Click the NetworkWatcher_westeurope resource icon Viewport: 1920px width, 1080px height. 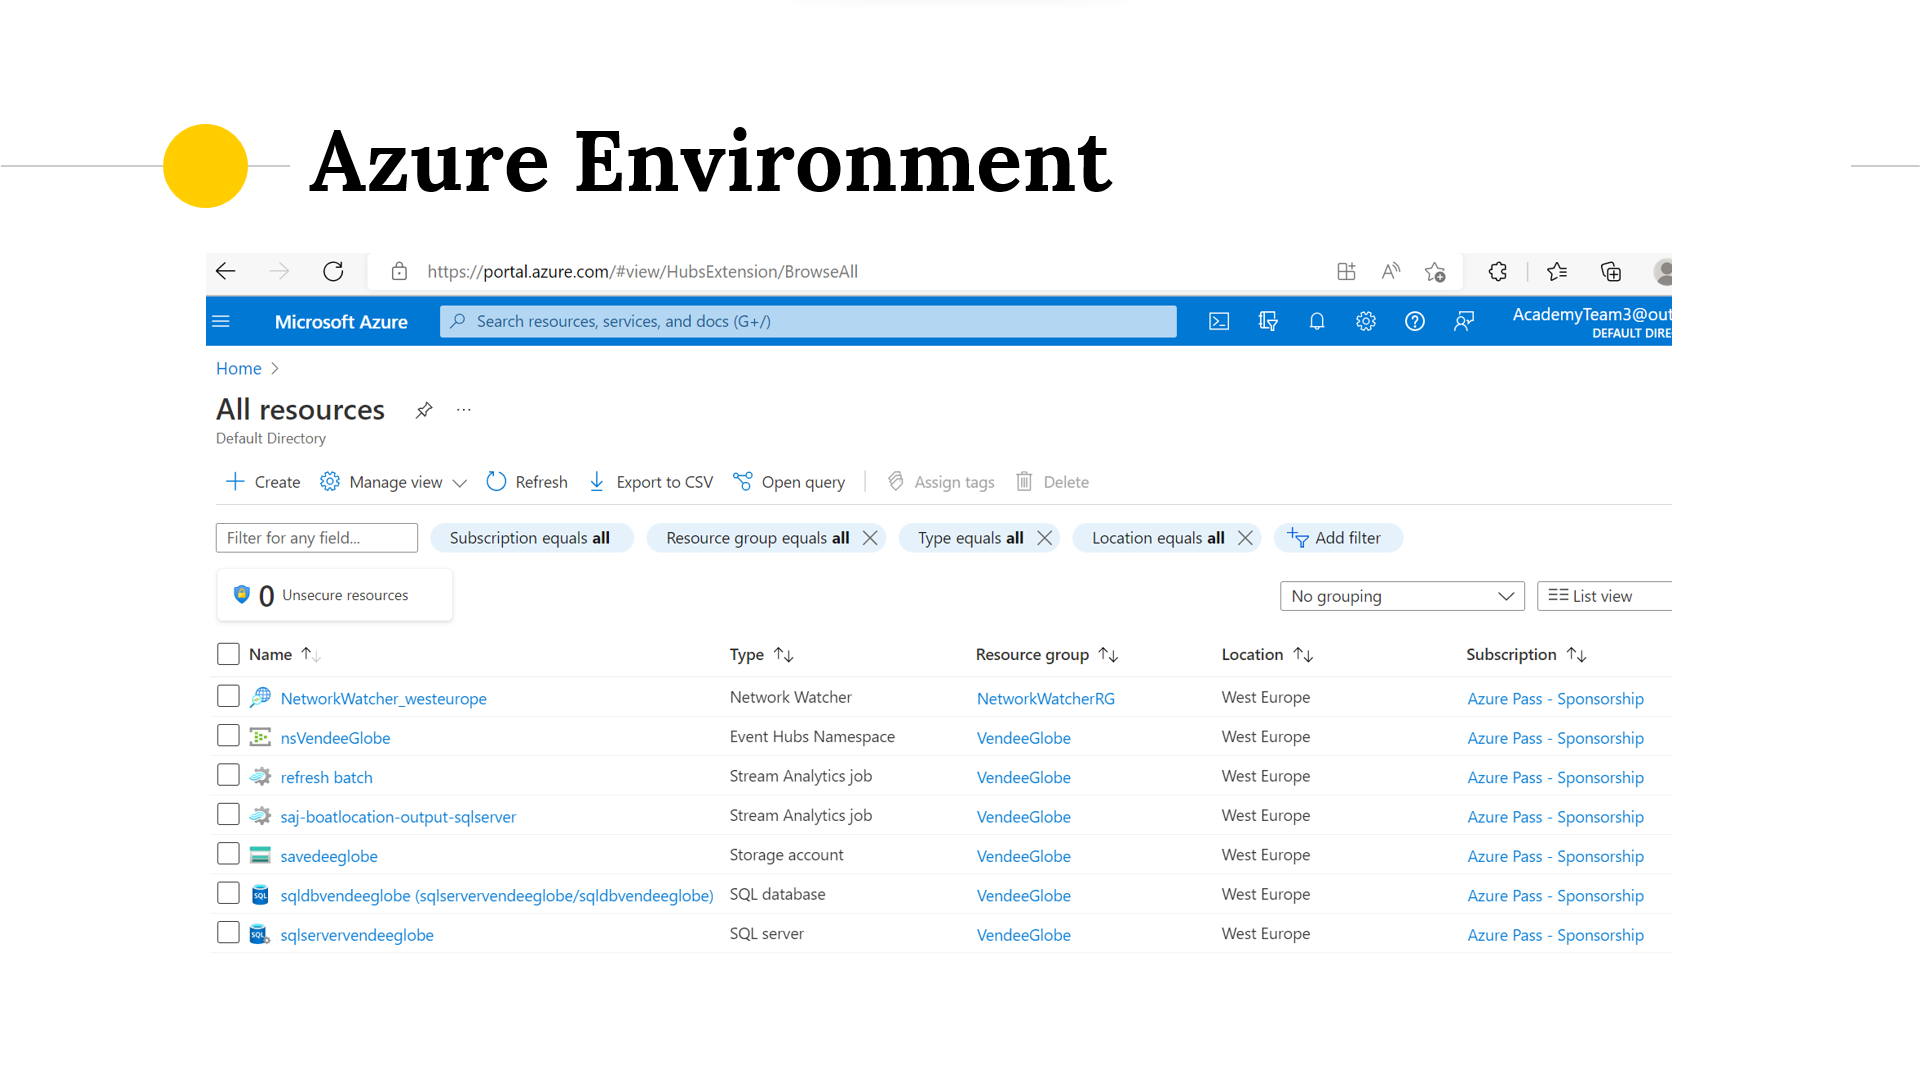pos(260,697)
